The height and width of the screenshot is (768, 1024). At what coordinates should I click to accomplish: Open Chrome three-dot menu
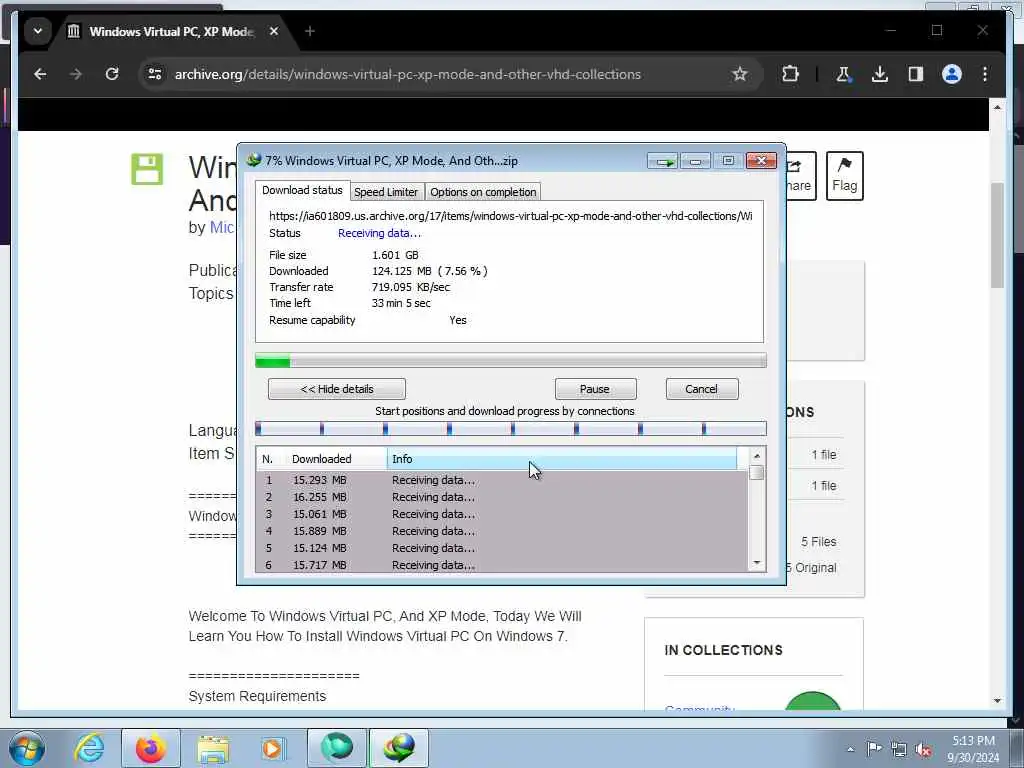pyautogui.click(x=985, y=74)
